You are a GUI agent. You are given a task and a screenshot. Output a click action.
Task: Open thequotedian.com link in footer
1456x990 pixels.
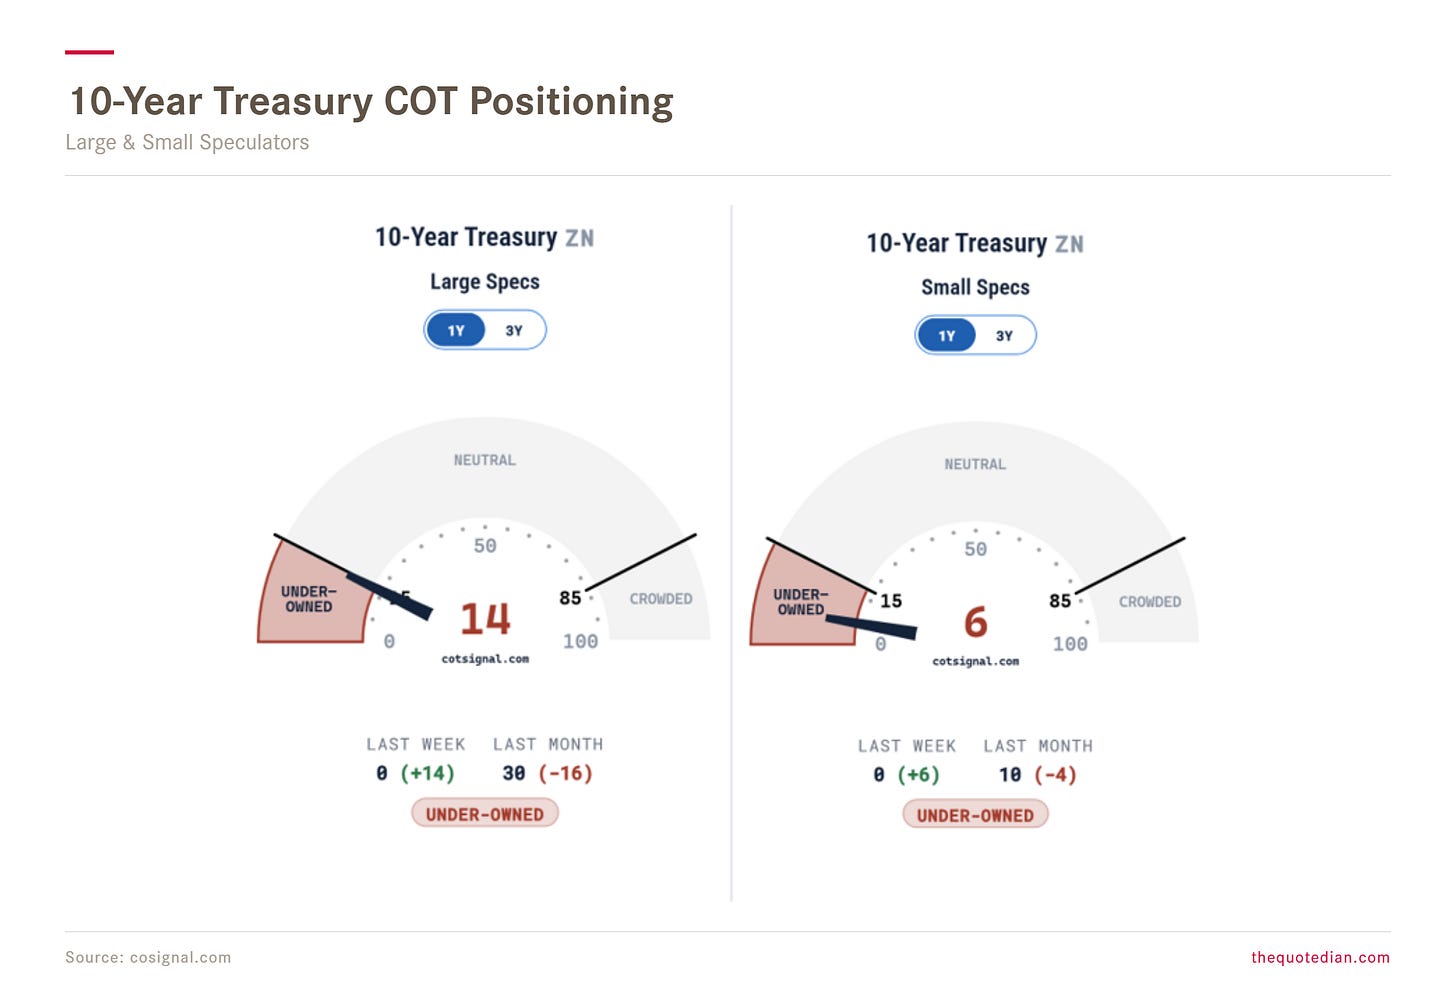point(1320,957)
